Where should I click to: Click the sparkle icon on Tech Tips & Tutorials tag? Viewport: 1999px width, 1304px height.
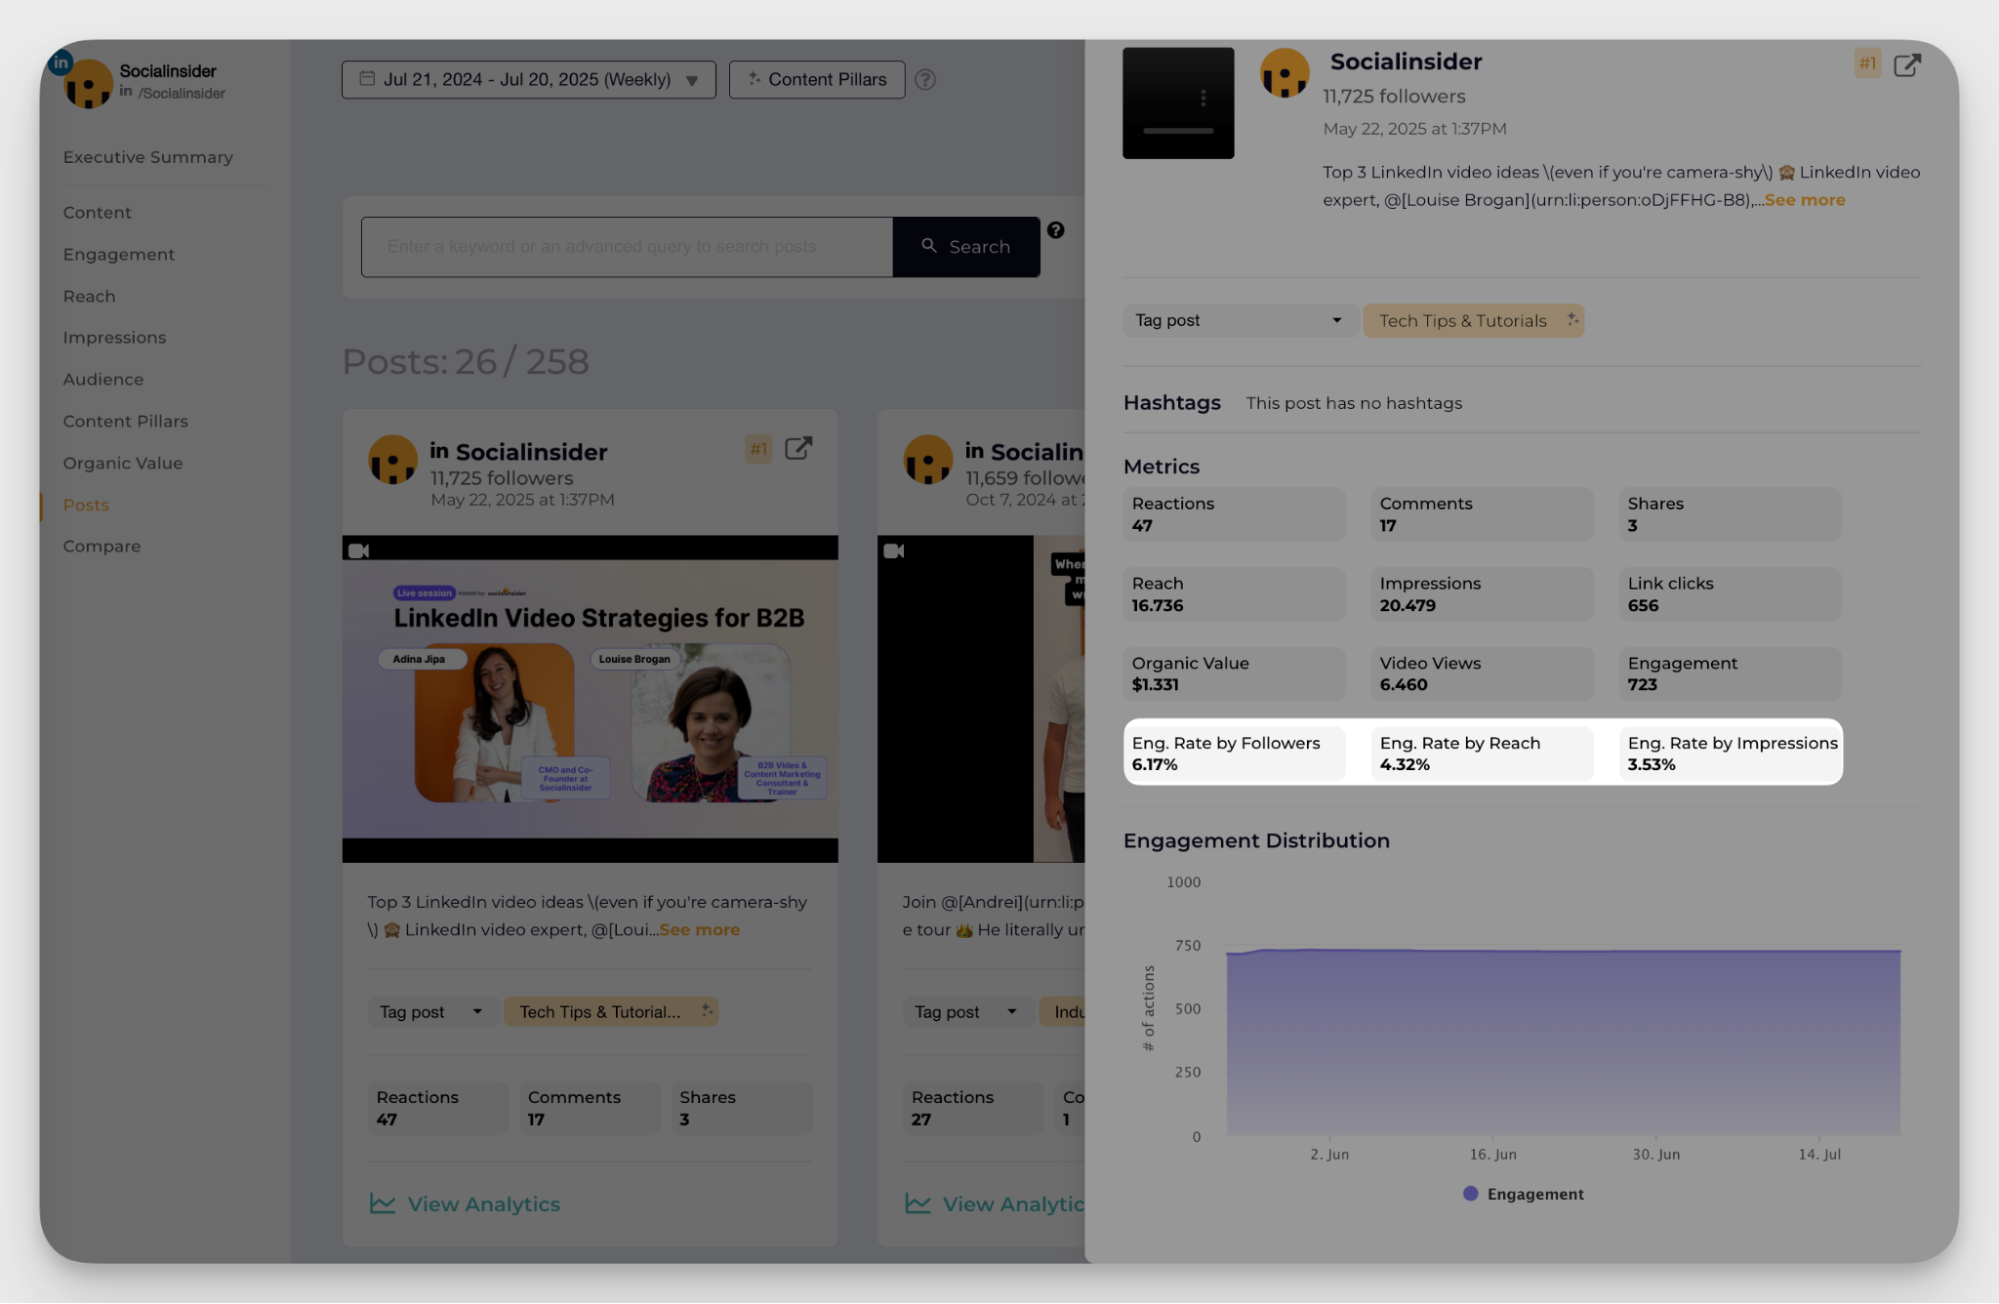click(1572, 320)
